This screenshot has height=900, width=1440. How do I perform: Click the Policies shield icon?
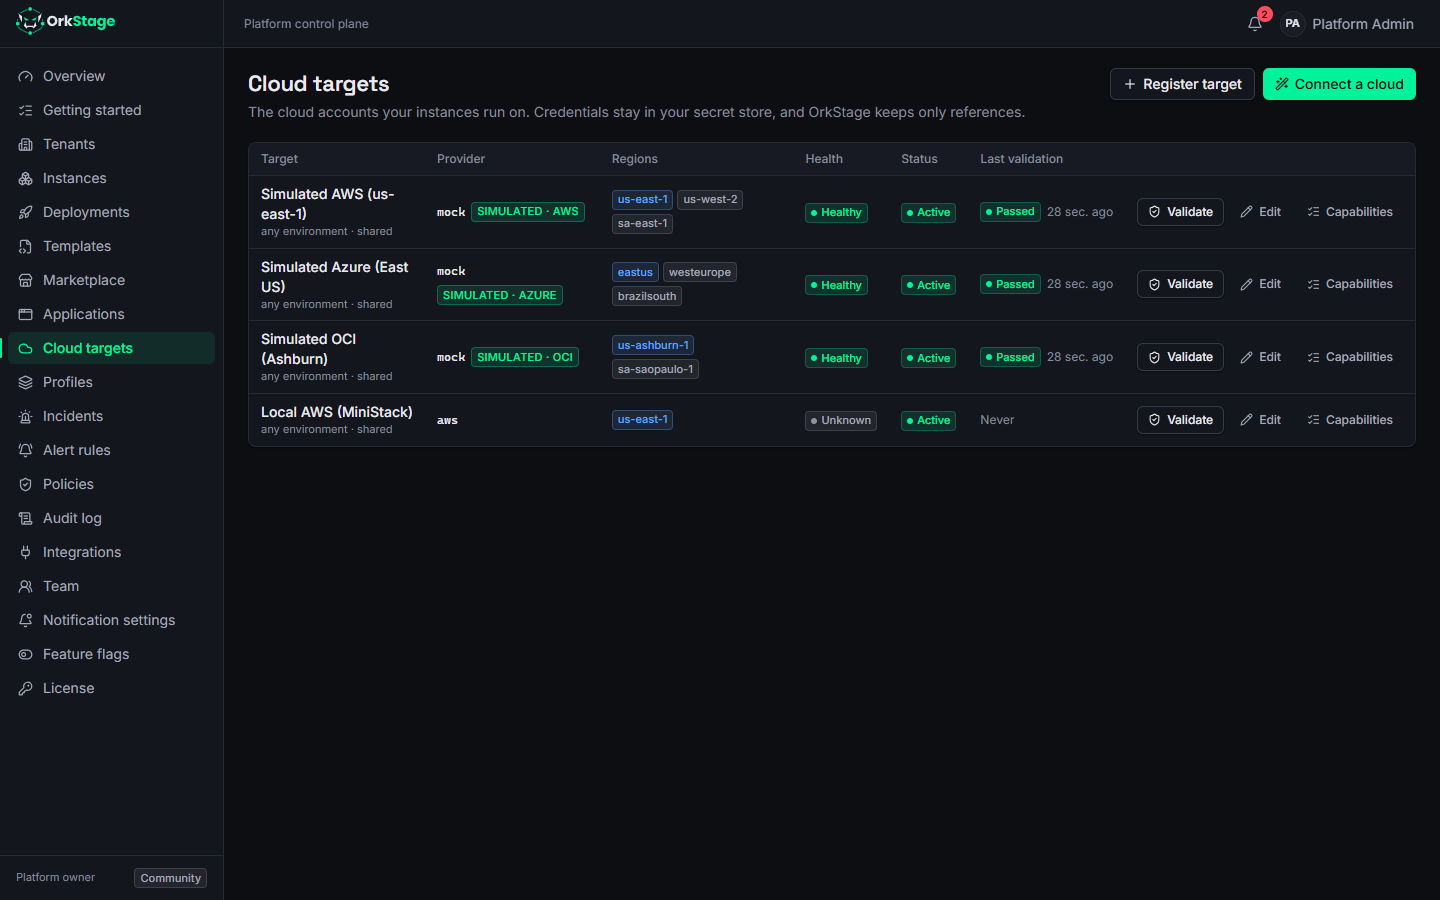26,484
